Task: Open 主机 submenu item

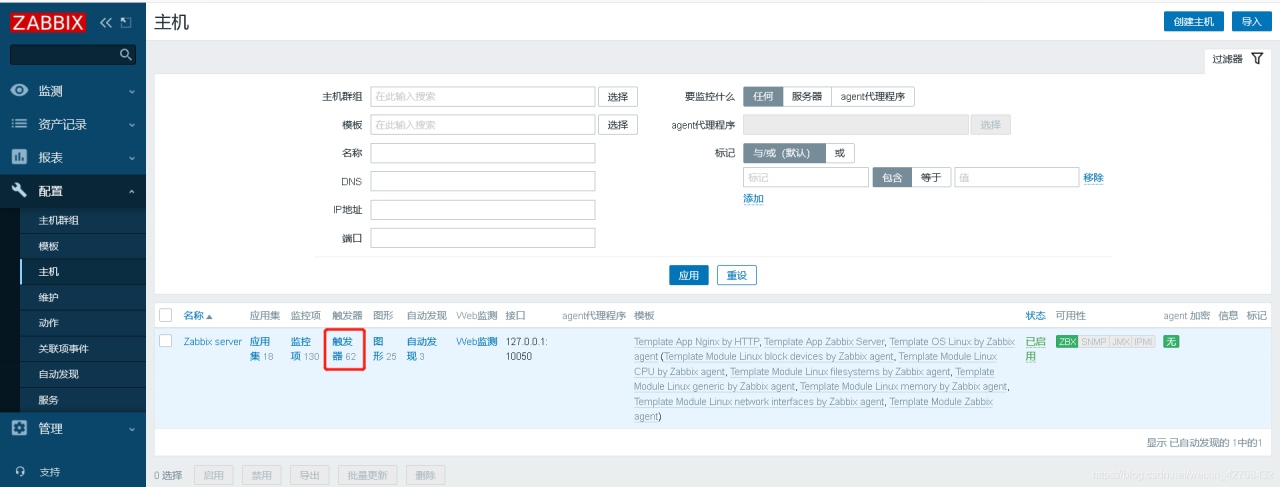Action: pos(82,271)
